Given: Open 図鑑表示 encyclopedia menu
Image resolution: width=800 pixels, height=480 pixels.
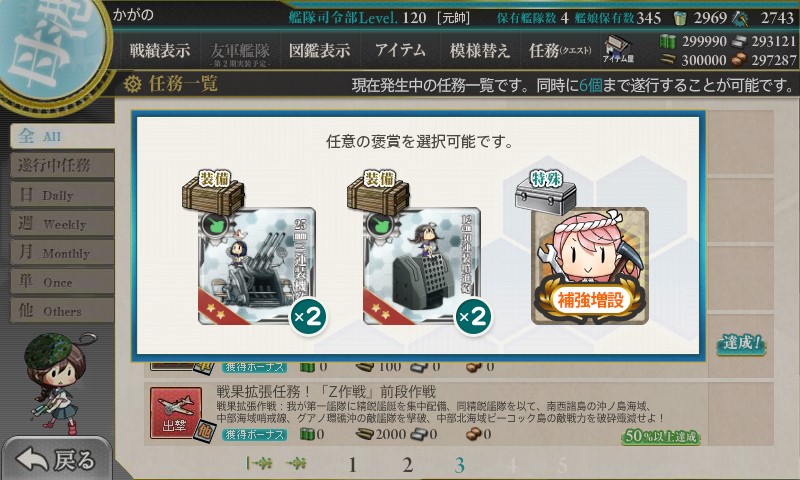Looking at the screenshot, I should pos(319,51).
